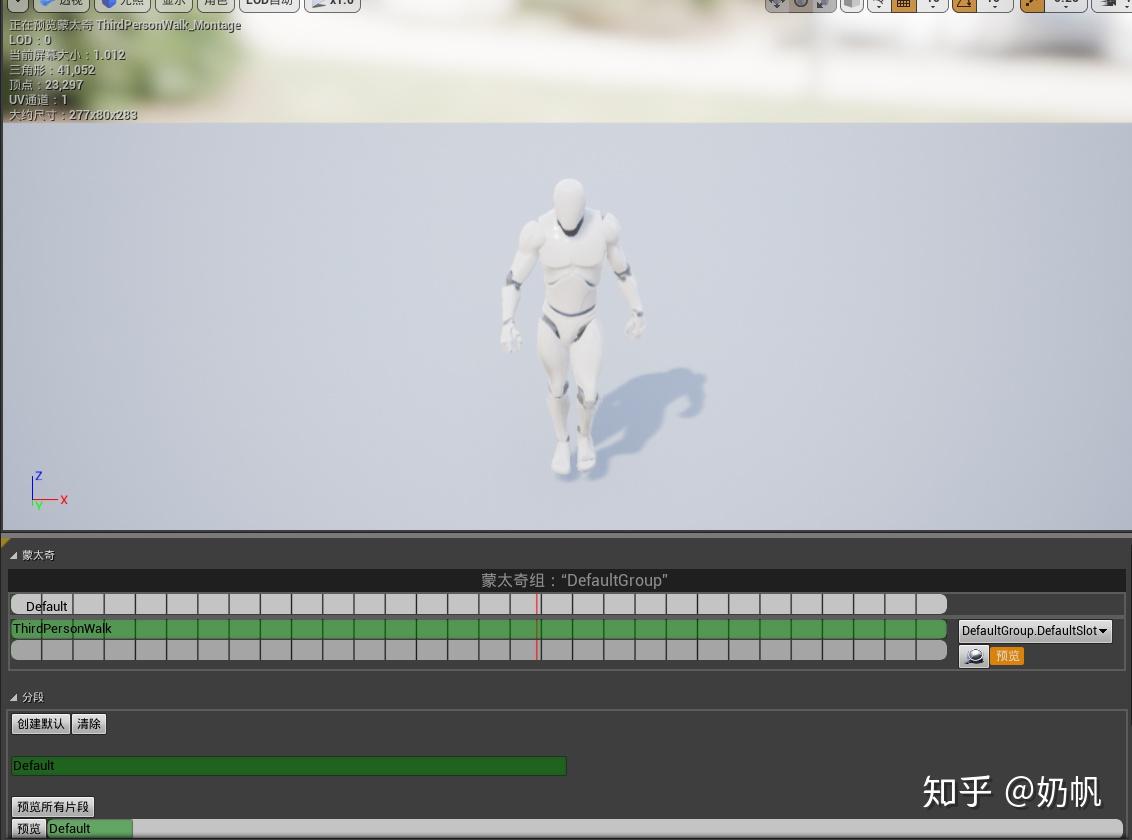Toggle rotation snapping in the viewport toolbar
The height and width of the screenshot is (840, 1132).
[x=963, y=5]
